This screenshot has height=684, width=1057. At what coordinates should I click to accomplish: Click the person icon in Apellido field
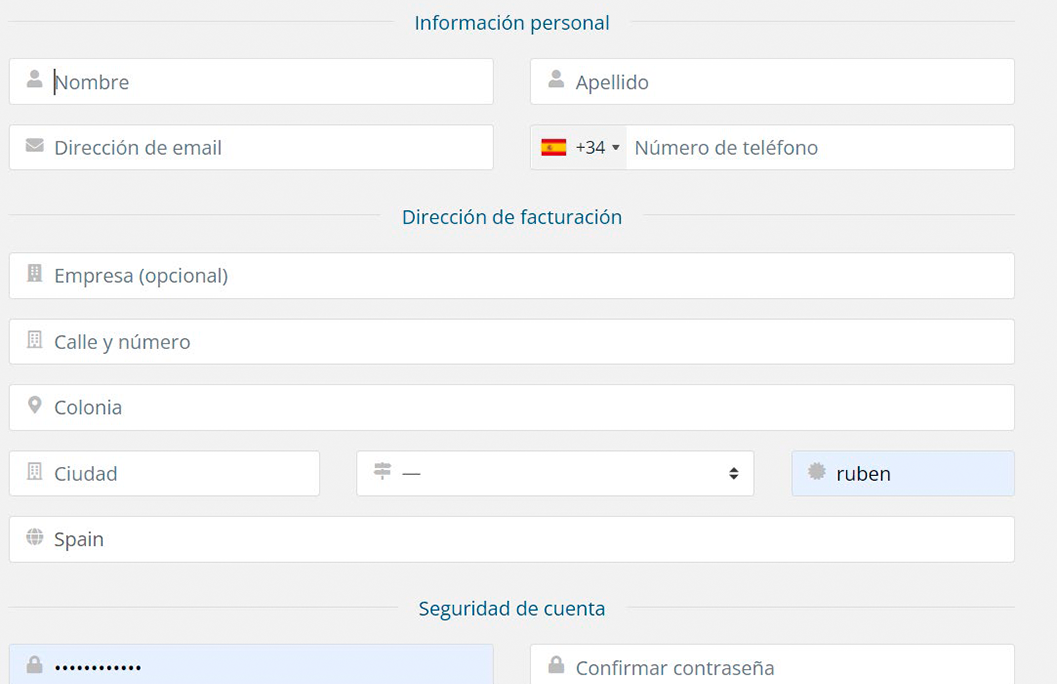pos(556,79)
